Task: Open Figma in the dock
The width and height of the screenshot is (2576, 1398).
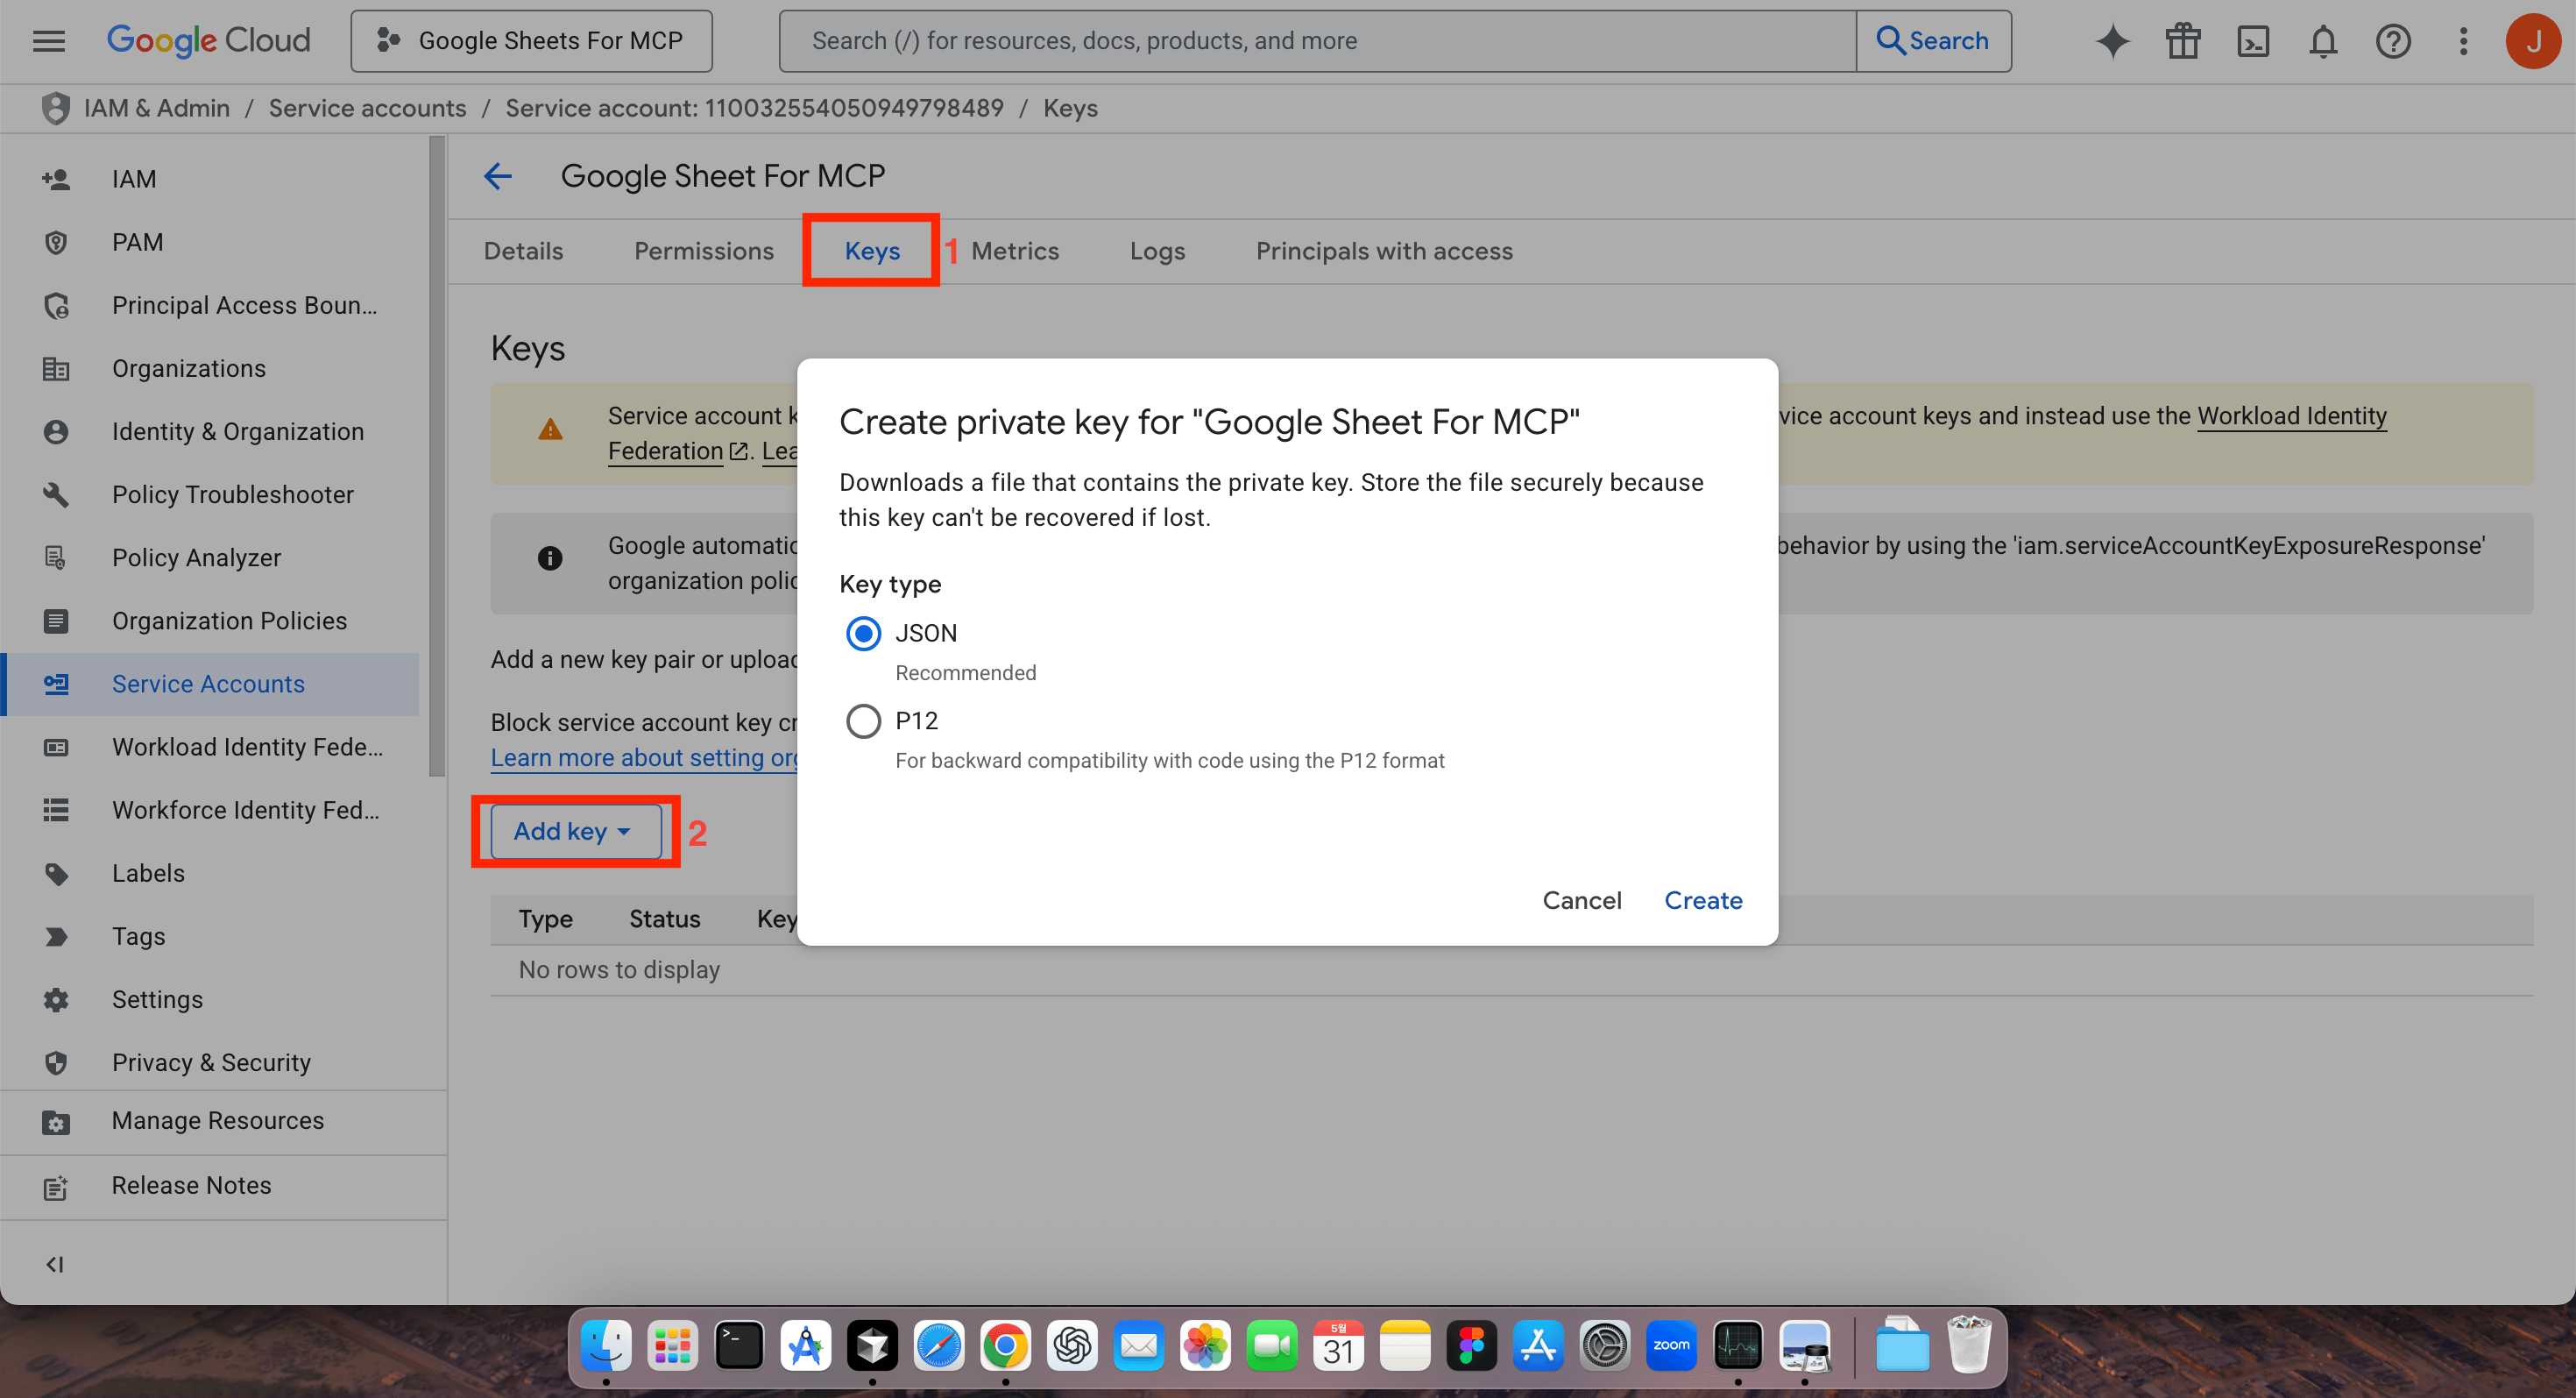Action: click(1471, 1345)
